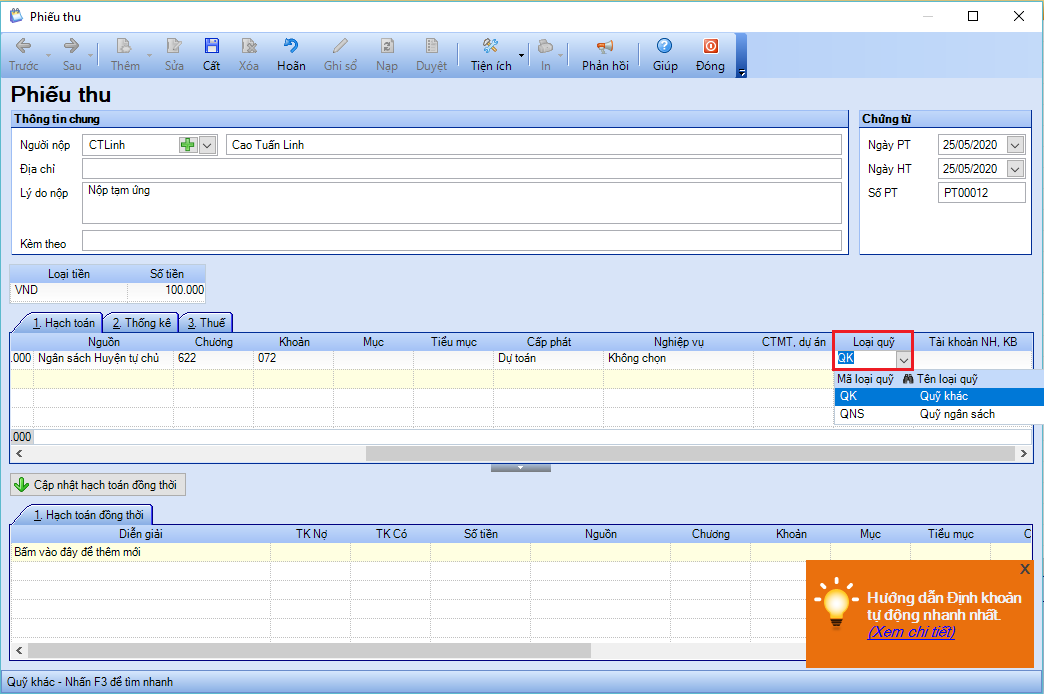Image resolution: width=1044 pixels, height=694 pixels.
Task: Click green plus icon next to CTLinh
Action: click(x=188, y=145)
